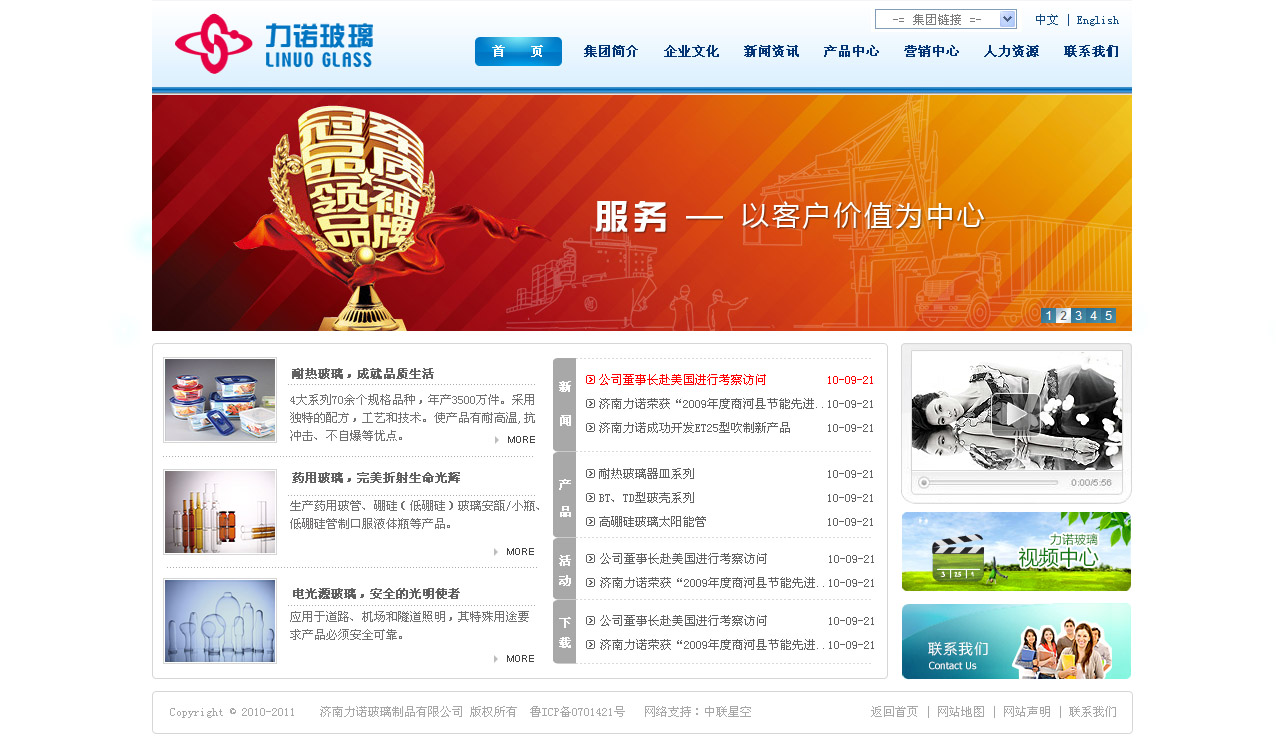
Task: Switch to banner slide 3
Action: click(x=1078, y=316)
